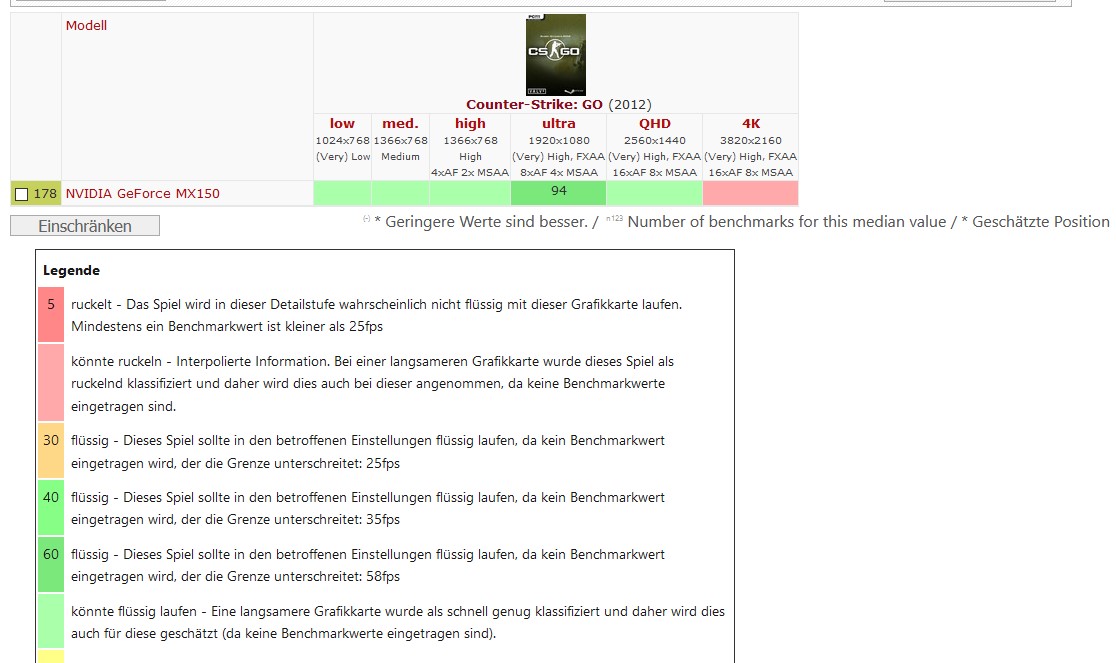This screenshot has width=1116, height=663.
Task: Click the green legend swatch labeled 60
Action: point(51,564)
